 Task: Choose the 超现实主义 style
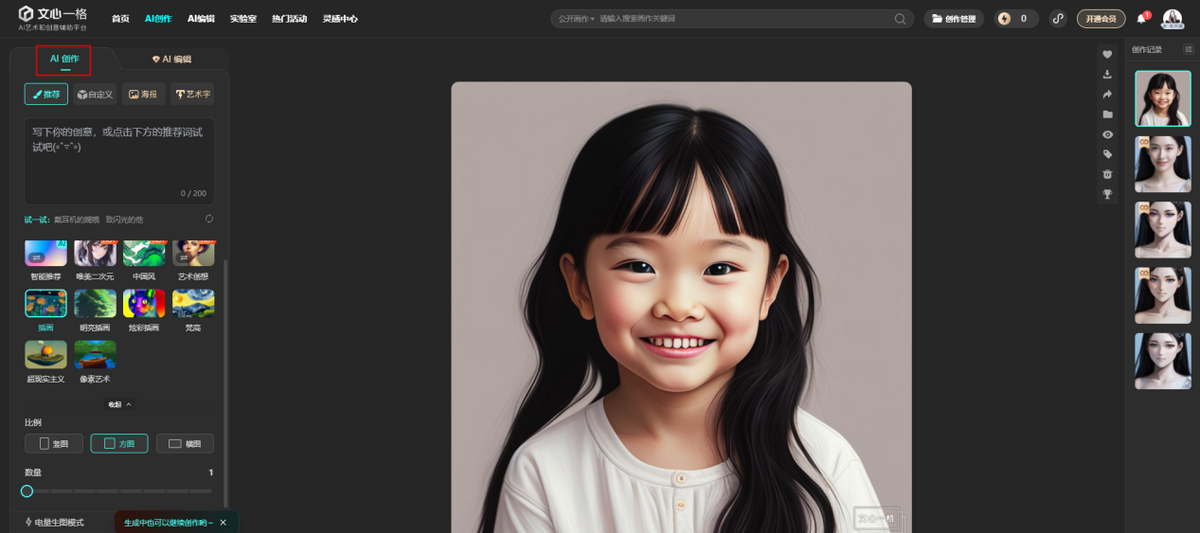[x=46, y=362]
